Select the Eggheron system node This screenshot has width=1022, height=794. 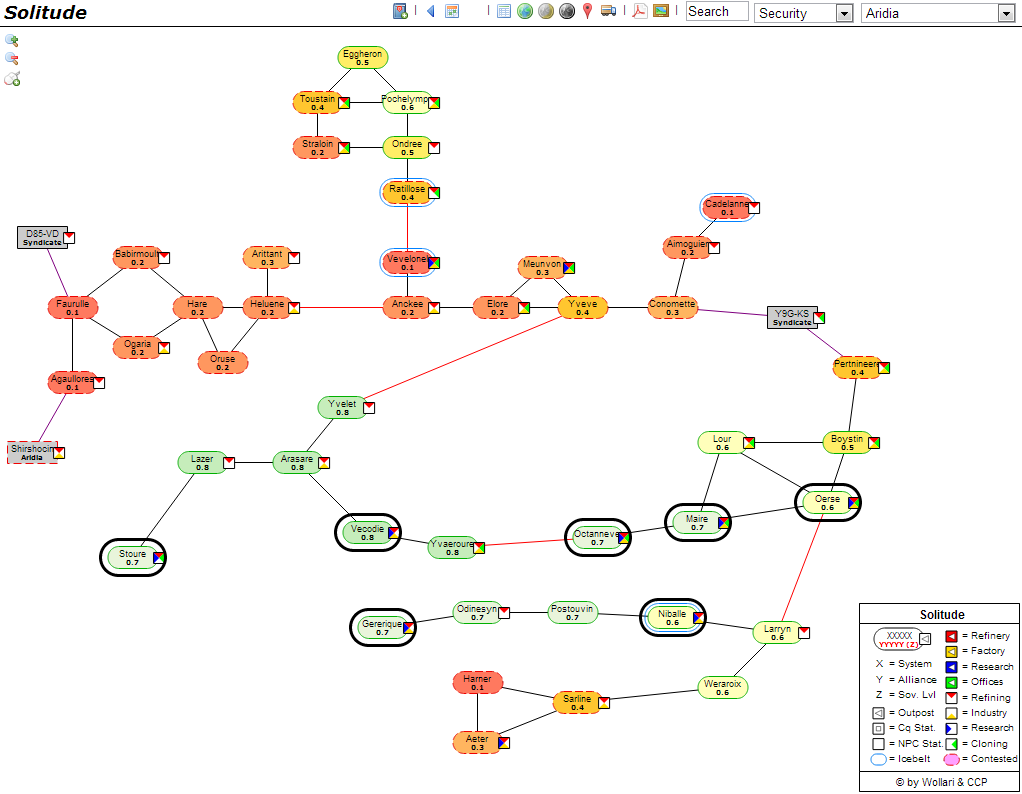point(362,58)
